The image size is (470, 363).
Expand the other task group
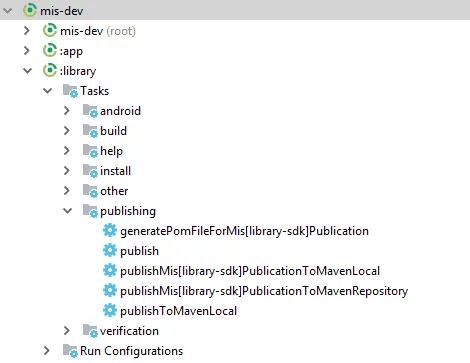coord(67,191)
